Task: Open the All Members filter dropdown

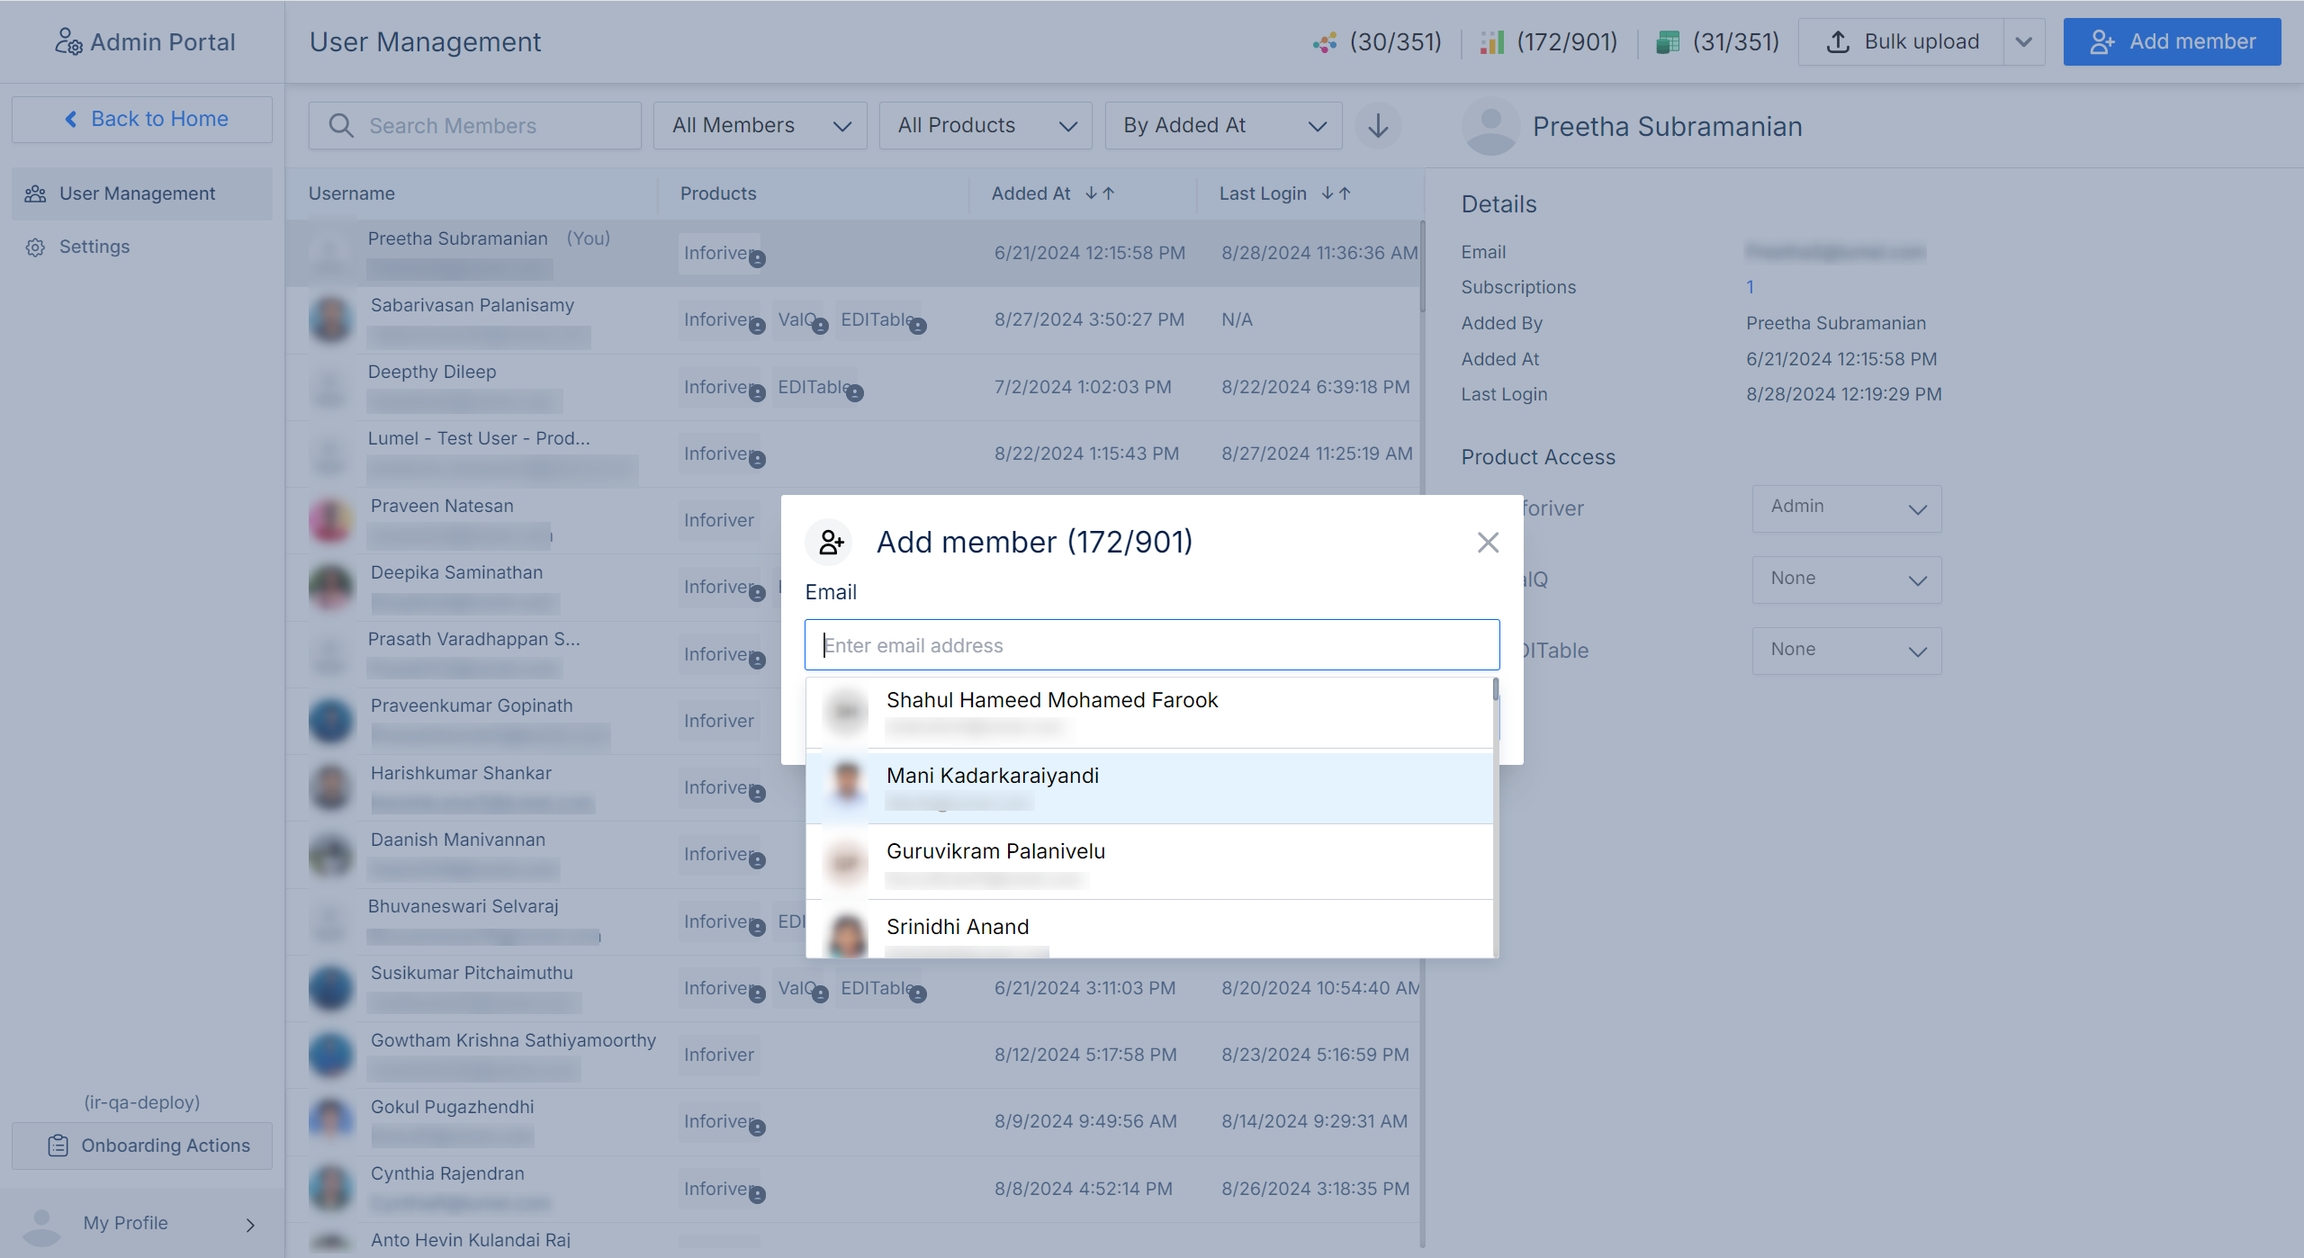Action: point(759,126)
